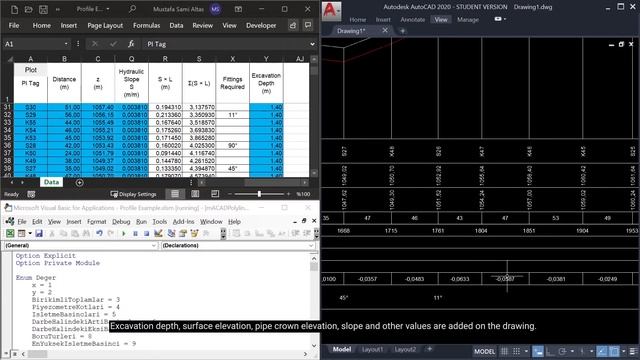Click the macro recording icon in Excel status bar

click(x=31, y=194)
